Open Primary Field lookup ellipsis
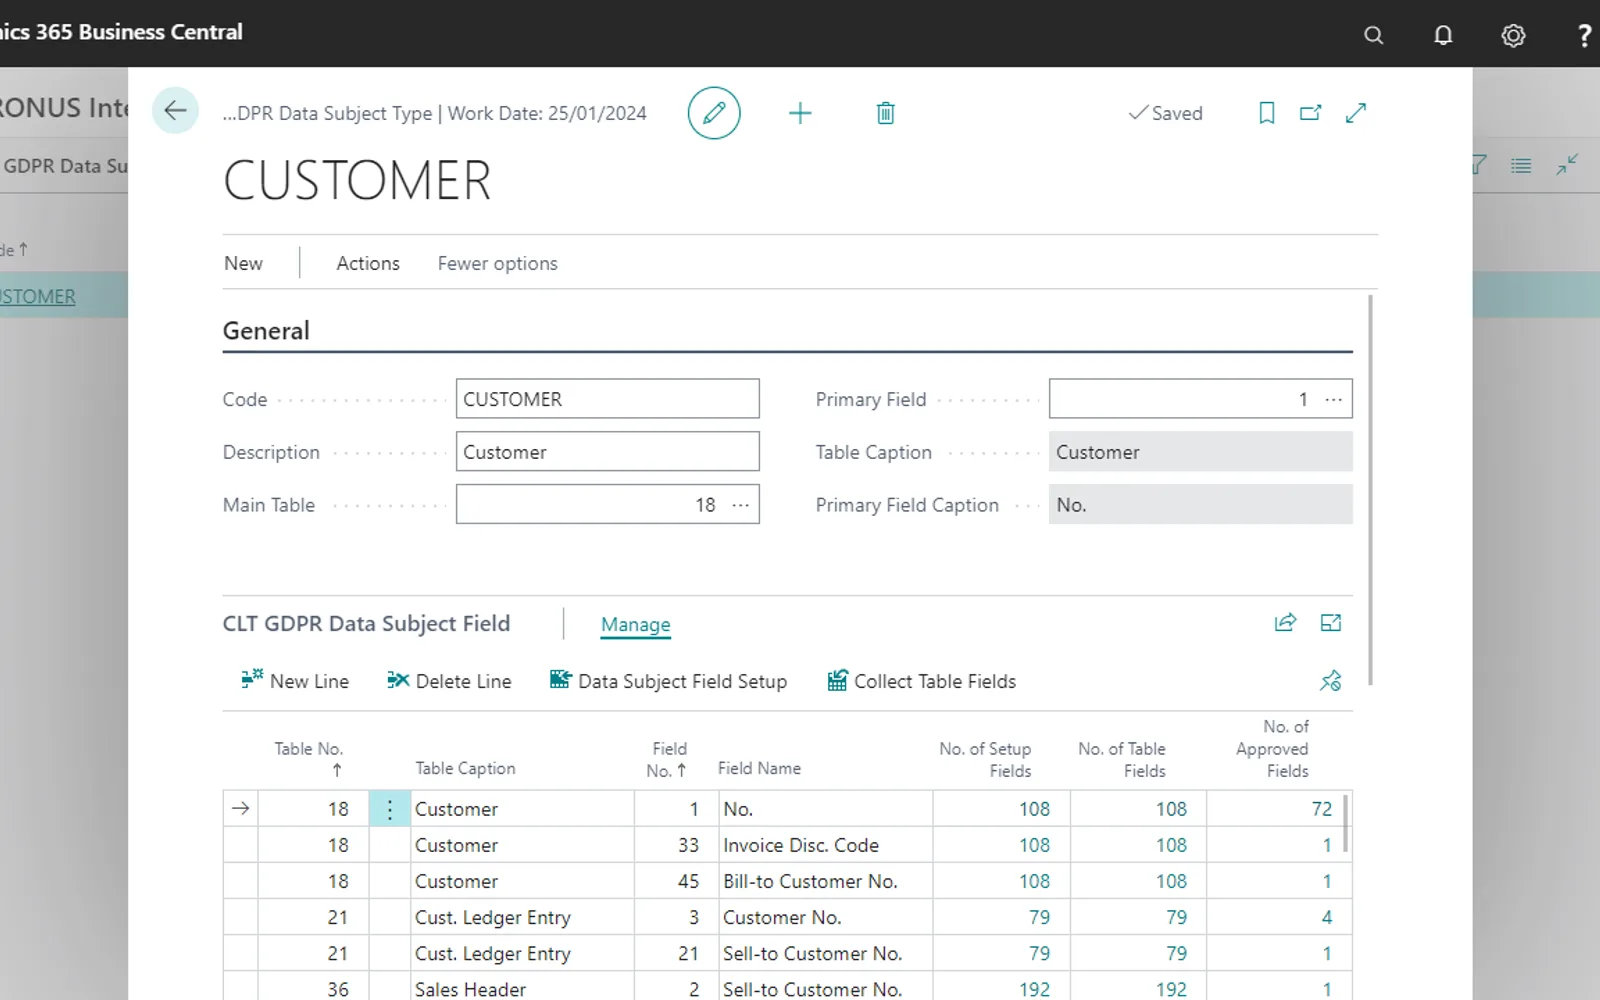This screenshot has width=1600, height=1000. point(1333,399)
